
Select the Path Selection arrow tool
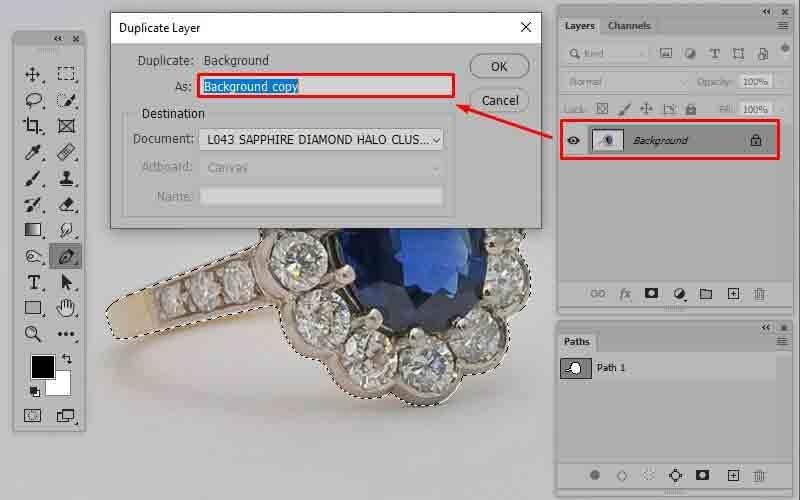(66, 282)
